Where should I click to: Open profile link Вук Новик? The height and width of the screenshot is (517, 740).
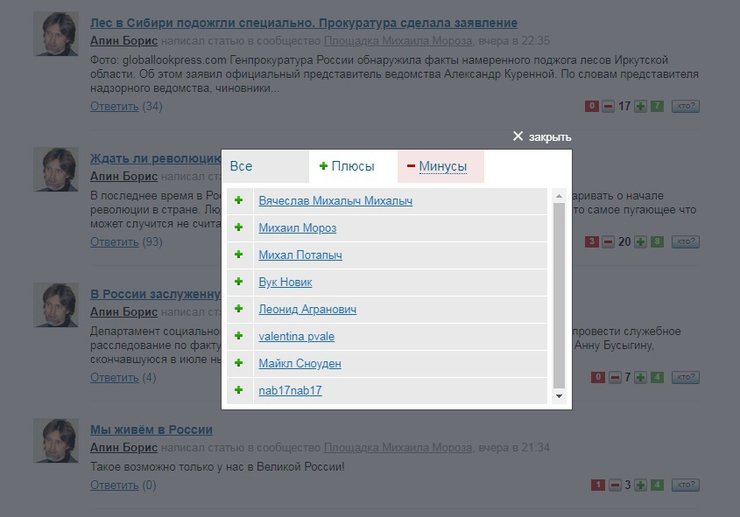click(x=285, y=282)
